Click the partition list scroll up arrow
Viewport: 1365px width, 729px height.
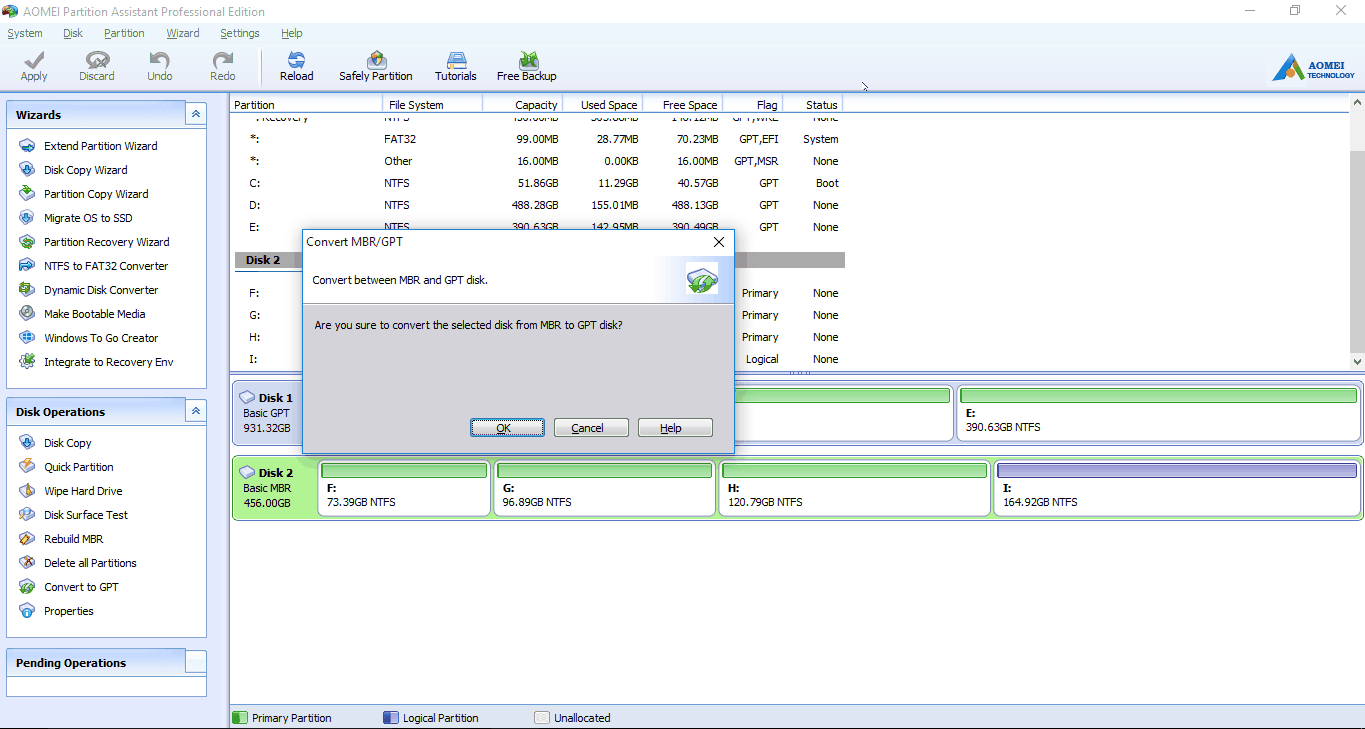pos(1357,104)
